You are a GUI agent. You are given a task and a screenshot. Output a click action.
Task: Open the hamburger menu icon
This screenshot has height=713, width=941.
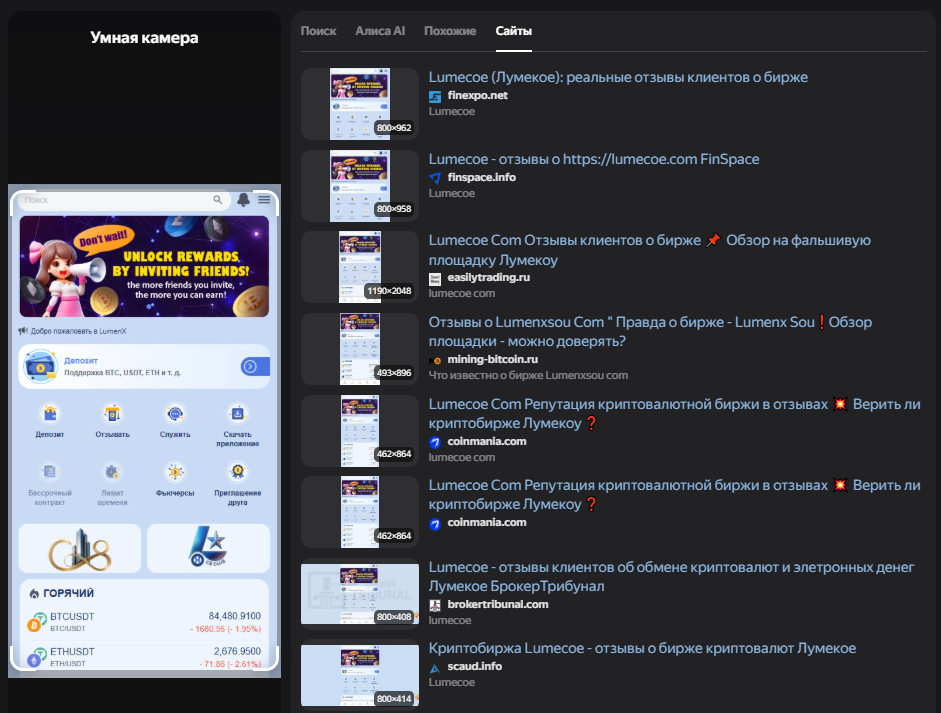point(264,199)
